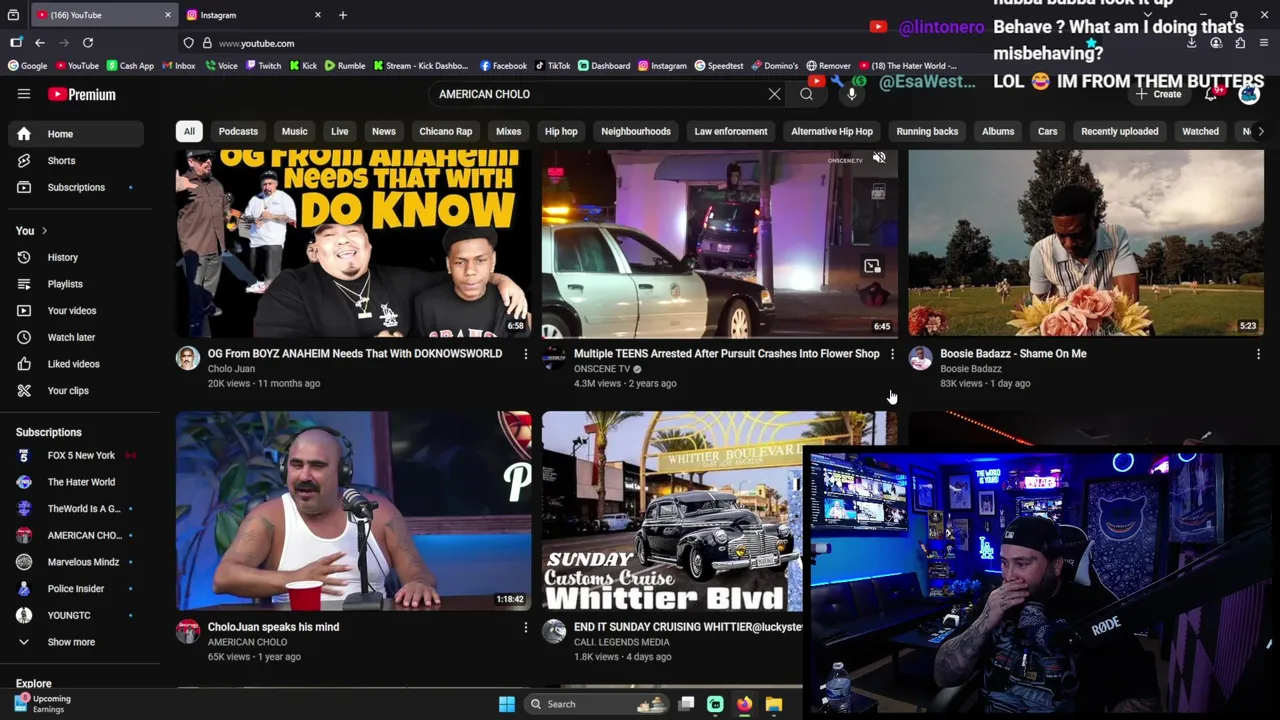The height and width of the screenshot is (720, 1280).
Task: Click the YouTube Premium logo
Action: [82, 94]
